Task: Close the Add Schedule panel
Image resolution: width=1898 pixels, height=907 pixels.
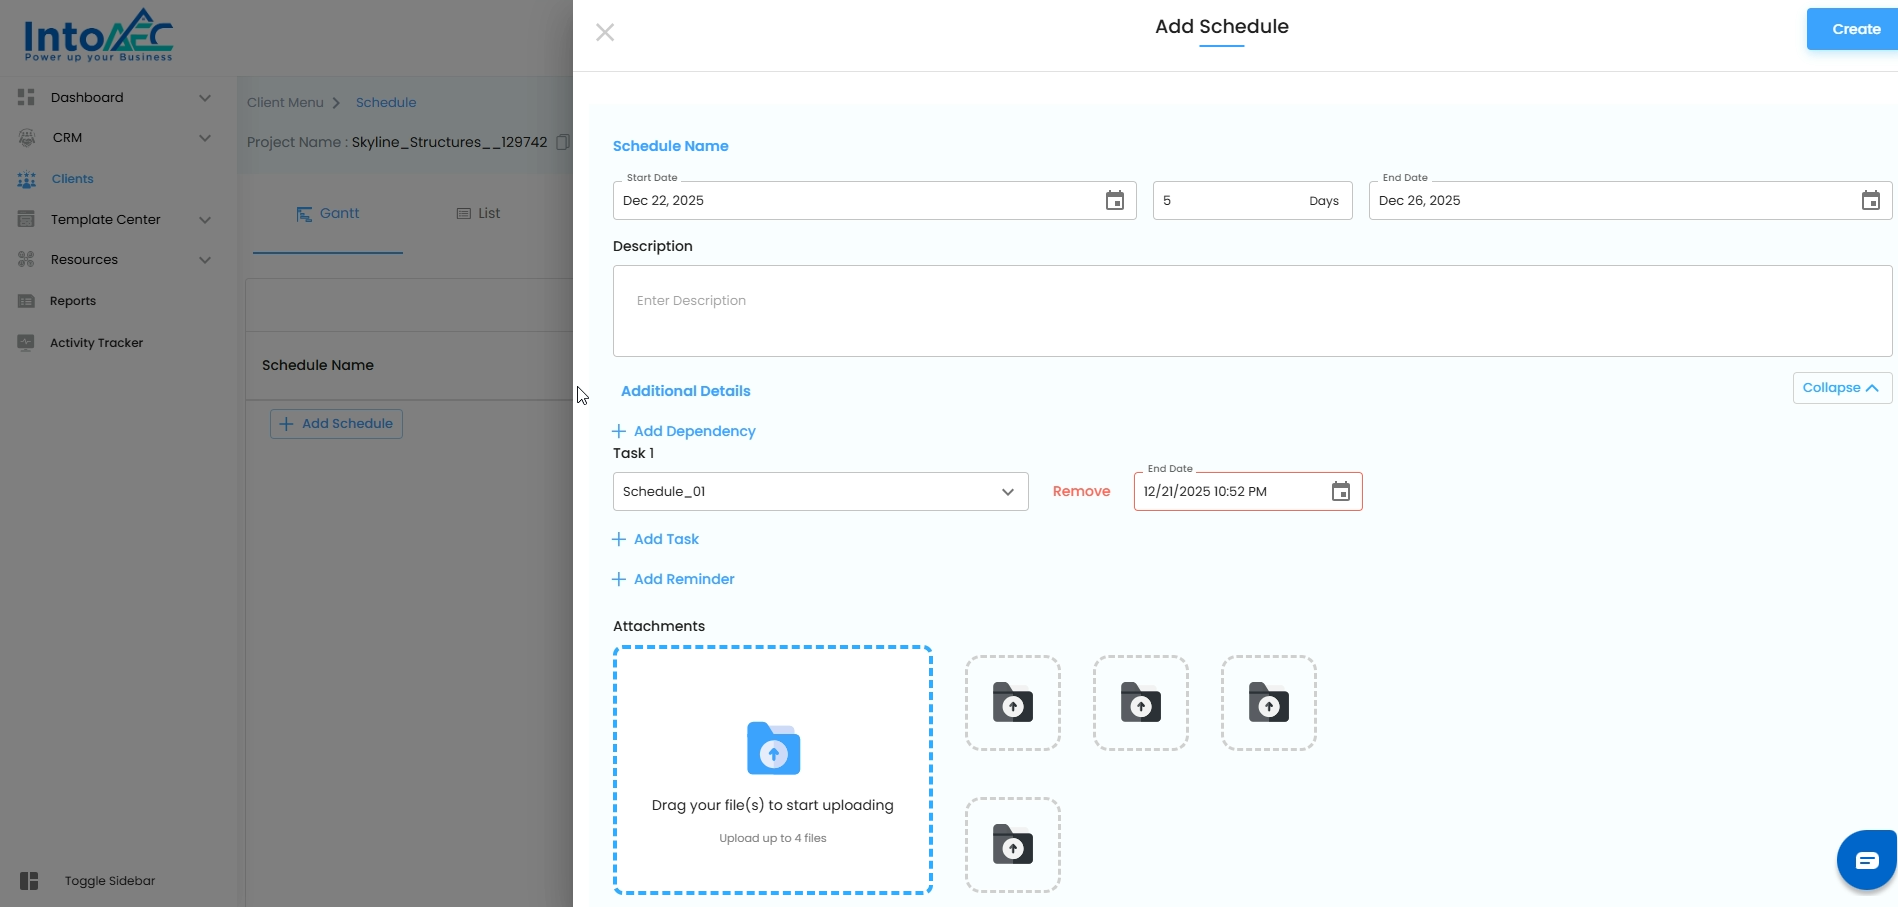Action: [605, 32]
